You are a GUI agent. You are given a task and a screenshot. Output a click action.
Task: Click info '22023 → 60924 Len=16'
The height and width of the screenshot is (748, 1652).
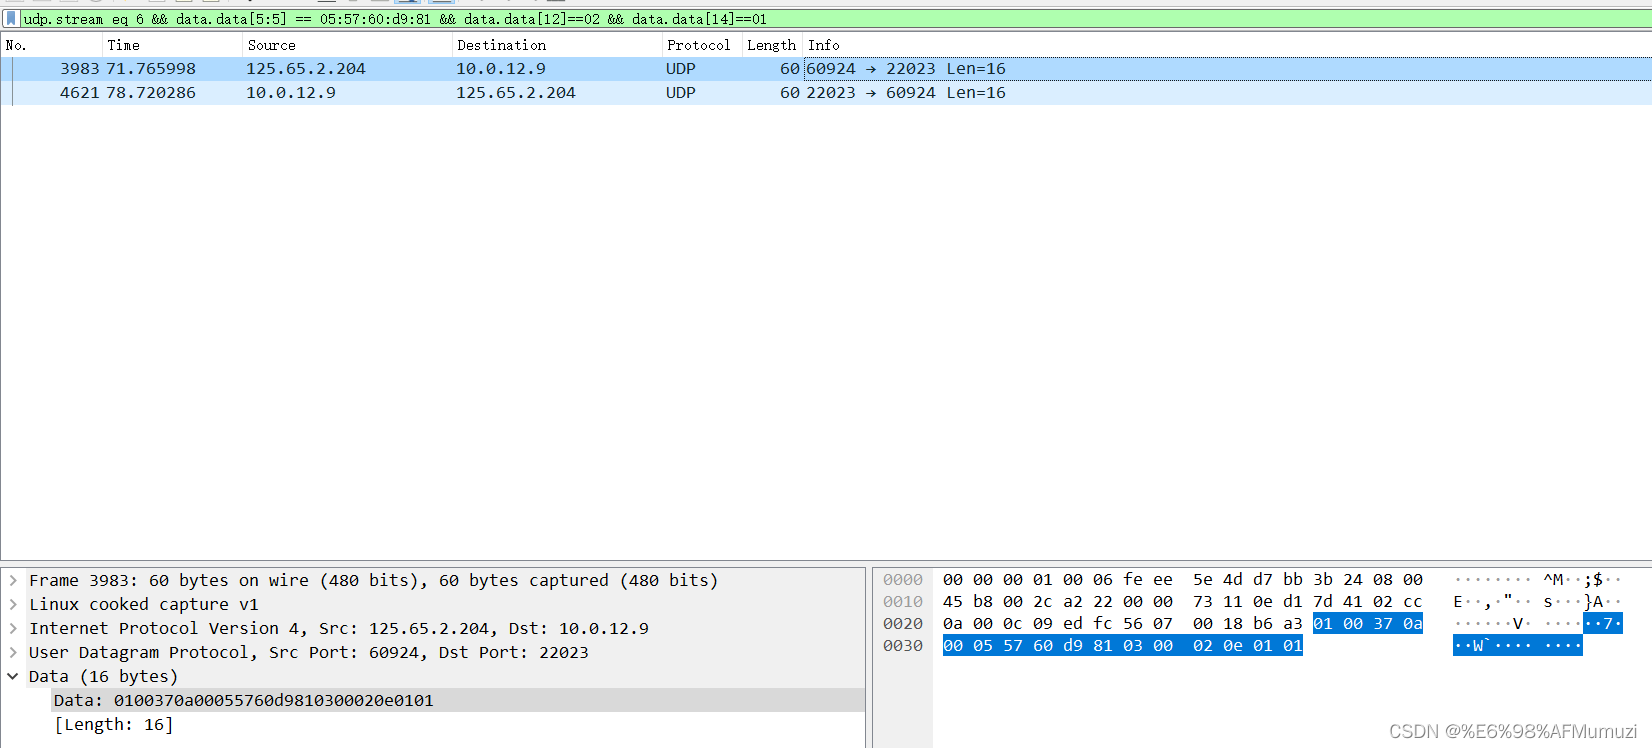click(906, 93)
